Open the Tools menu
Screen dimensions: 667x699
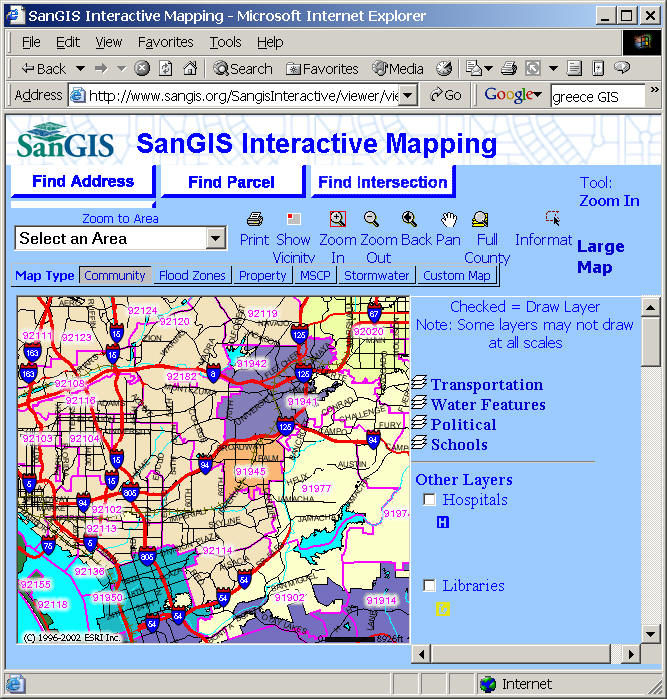point(225,42)
